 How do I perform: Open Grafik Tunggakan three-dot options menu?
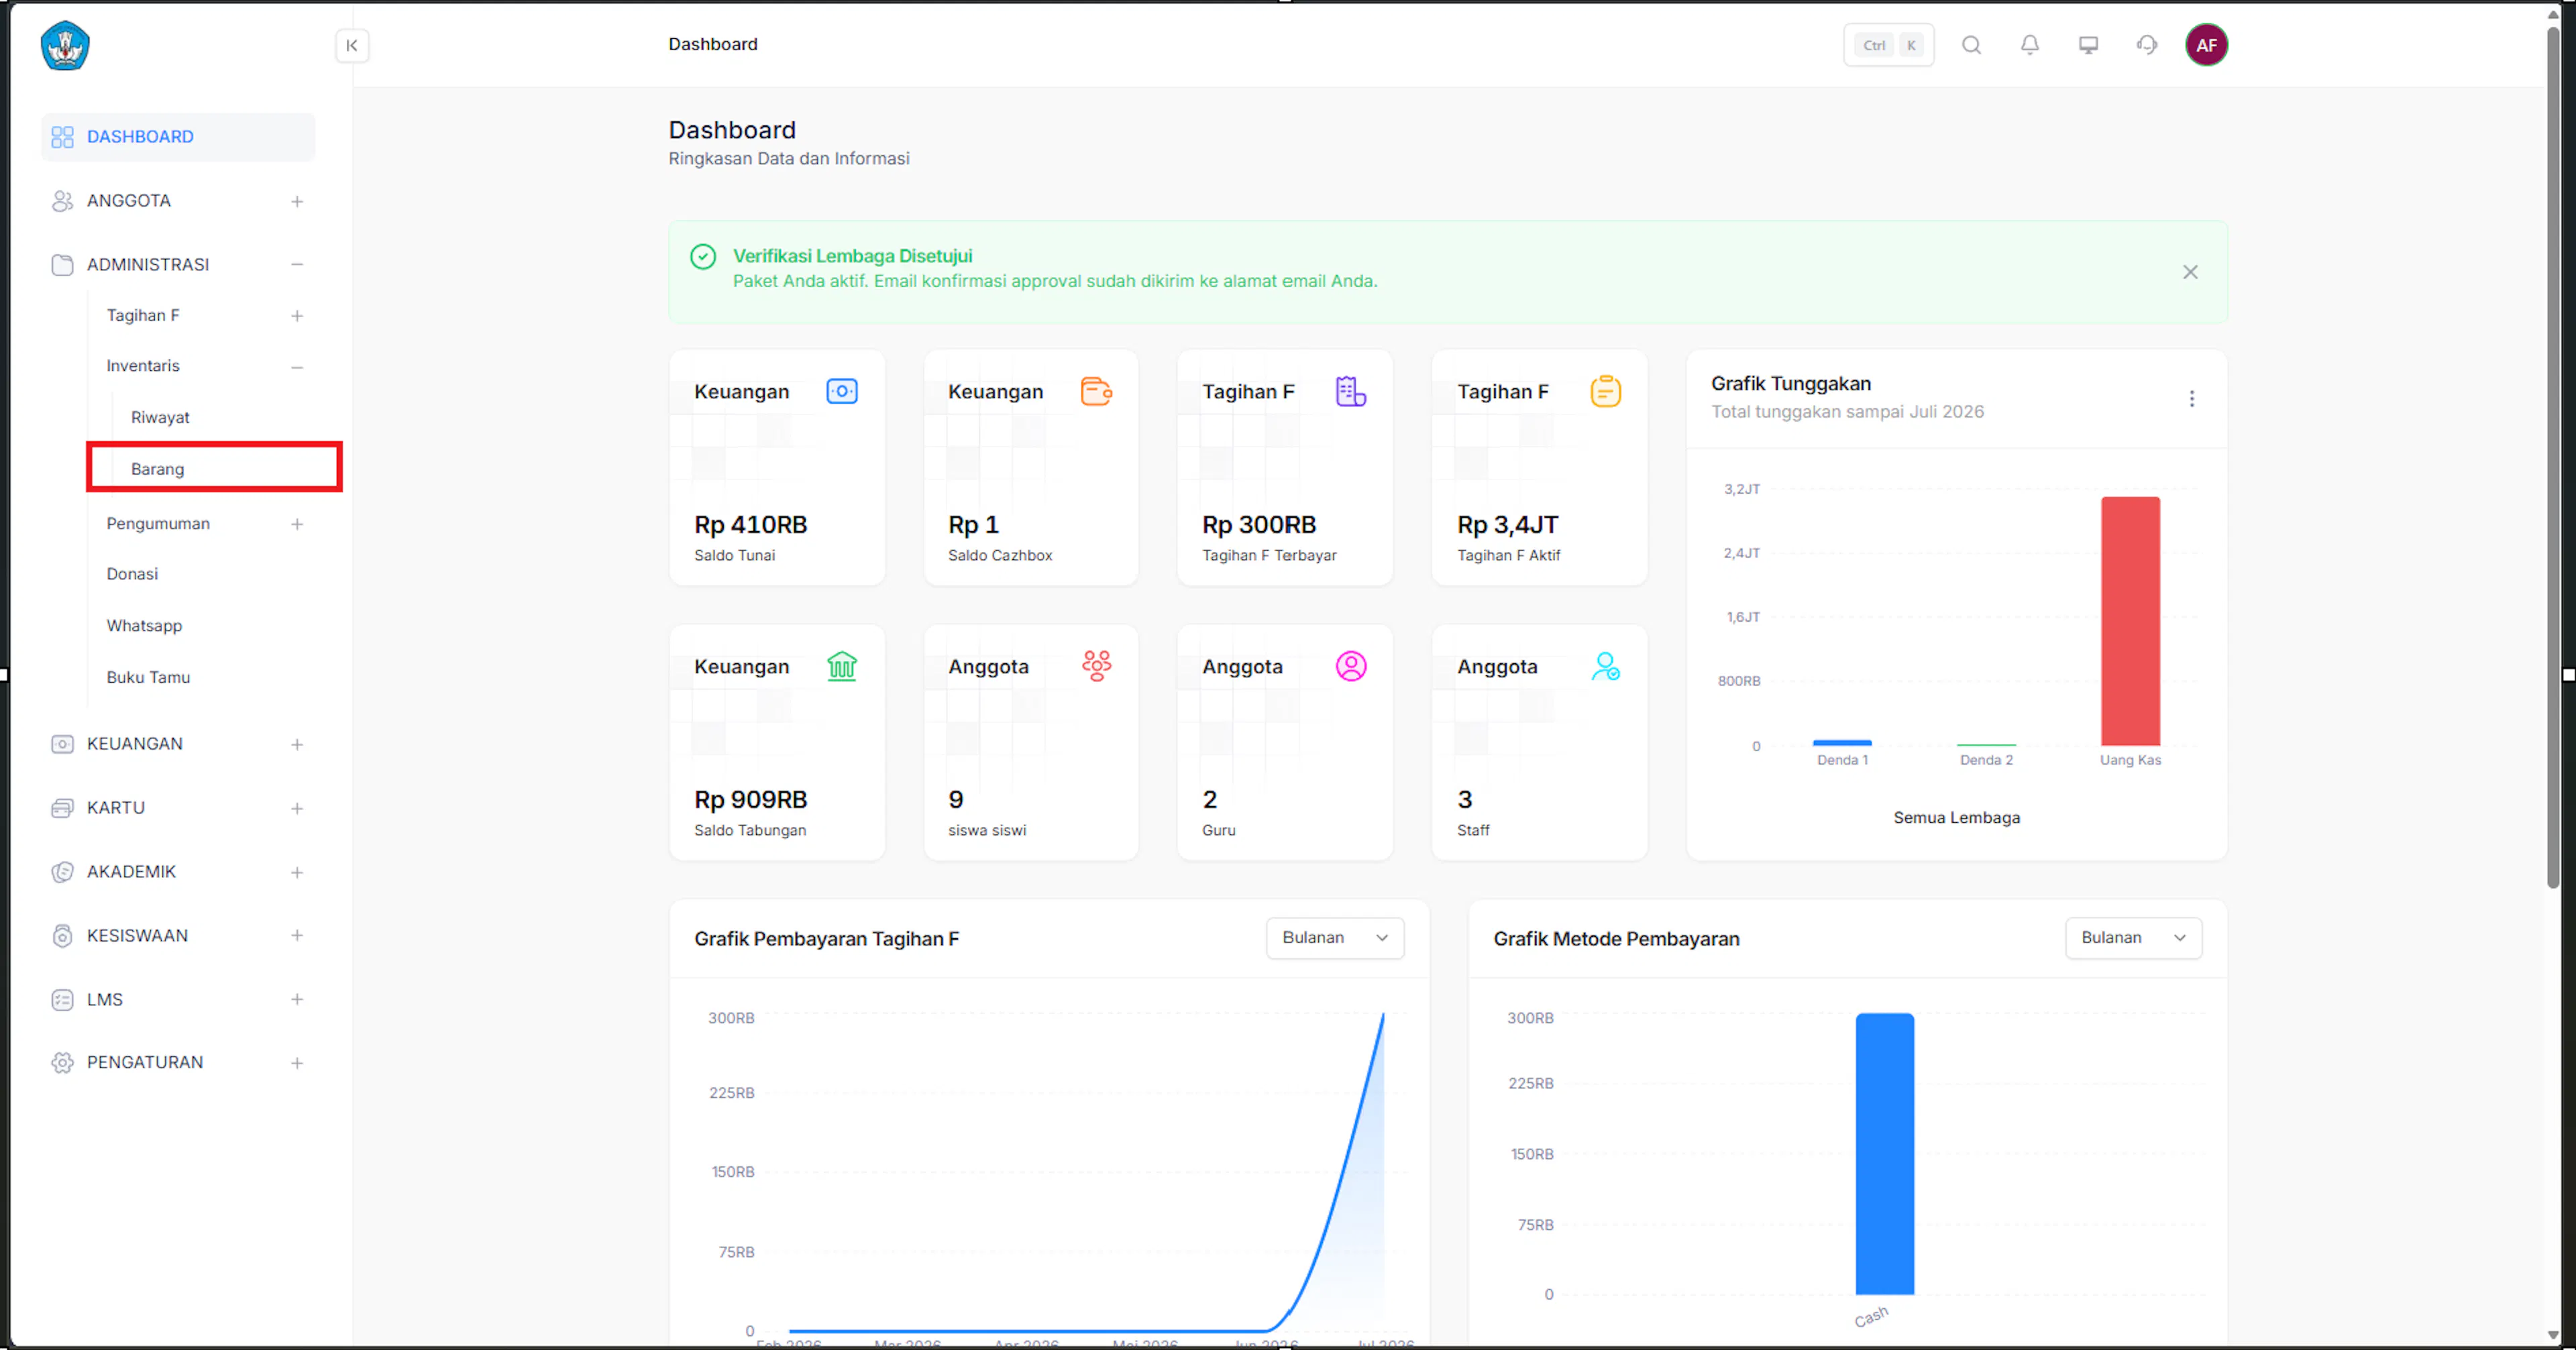click(2191, 398)
